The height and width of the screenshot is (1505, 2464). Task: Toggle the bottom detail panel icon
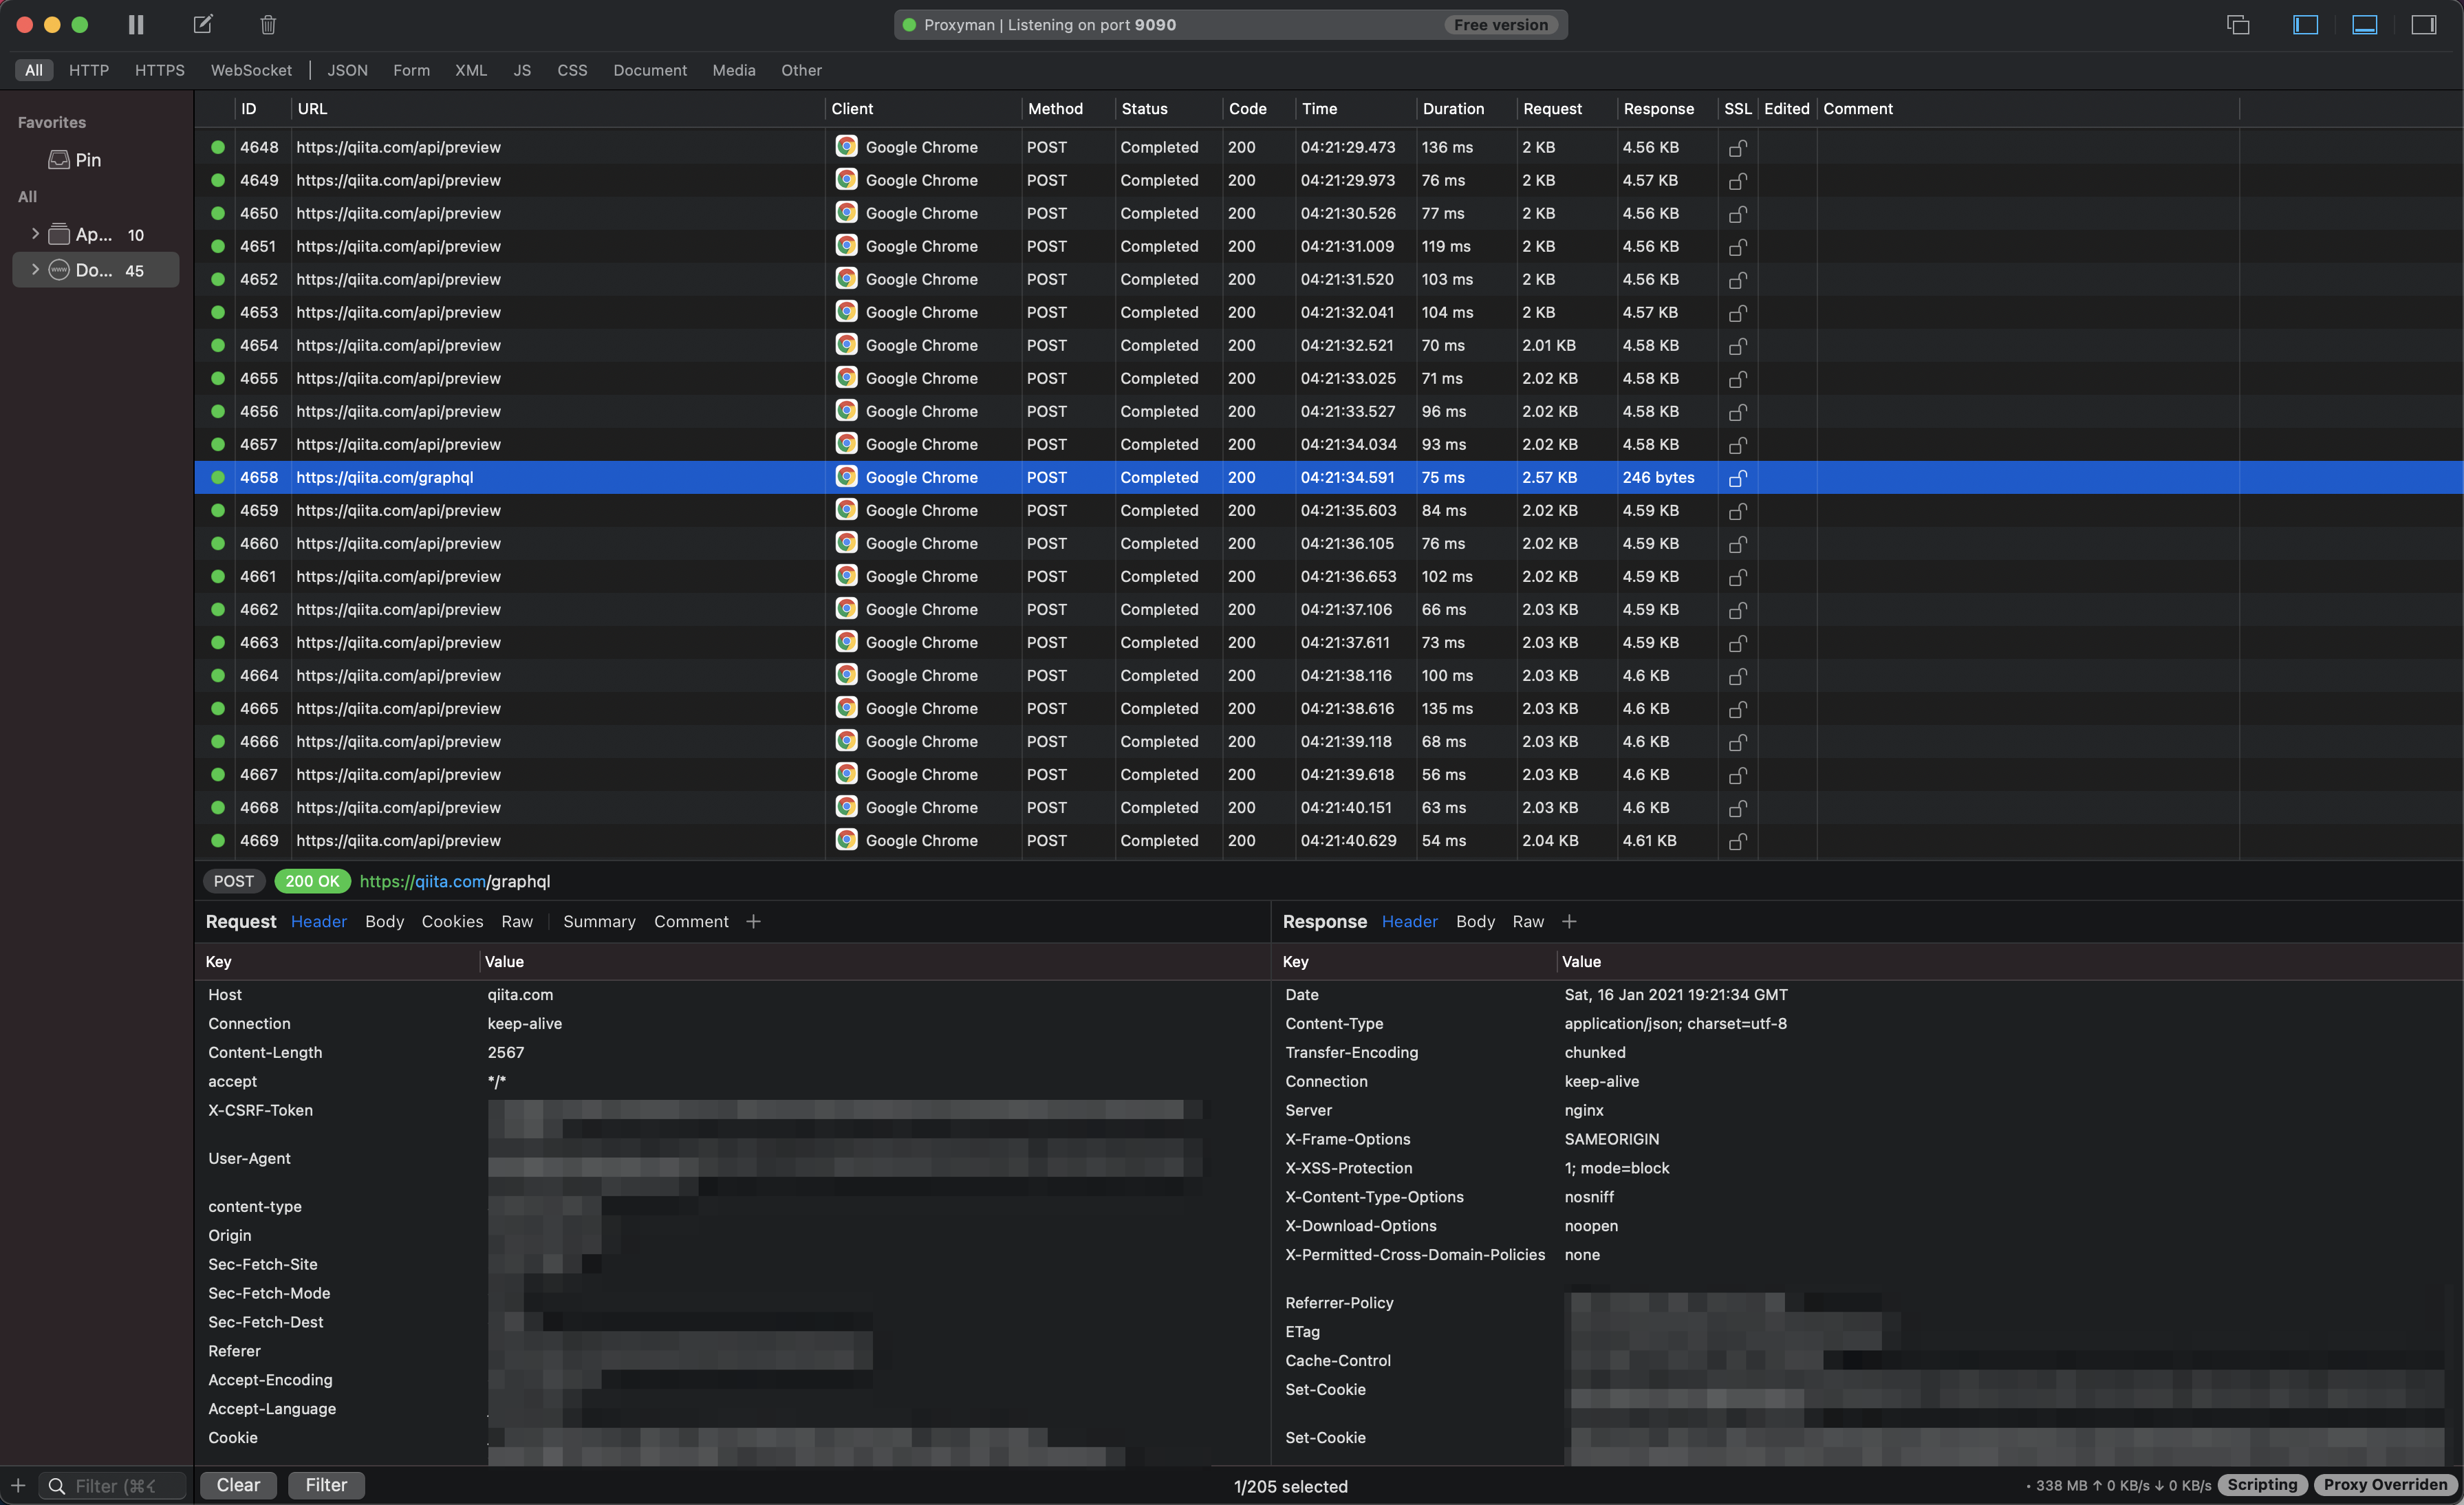coord(2364,25)
